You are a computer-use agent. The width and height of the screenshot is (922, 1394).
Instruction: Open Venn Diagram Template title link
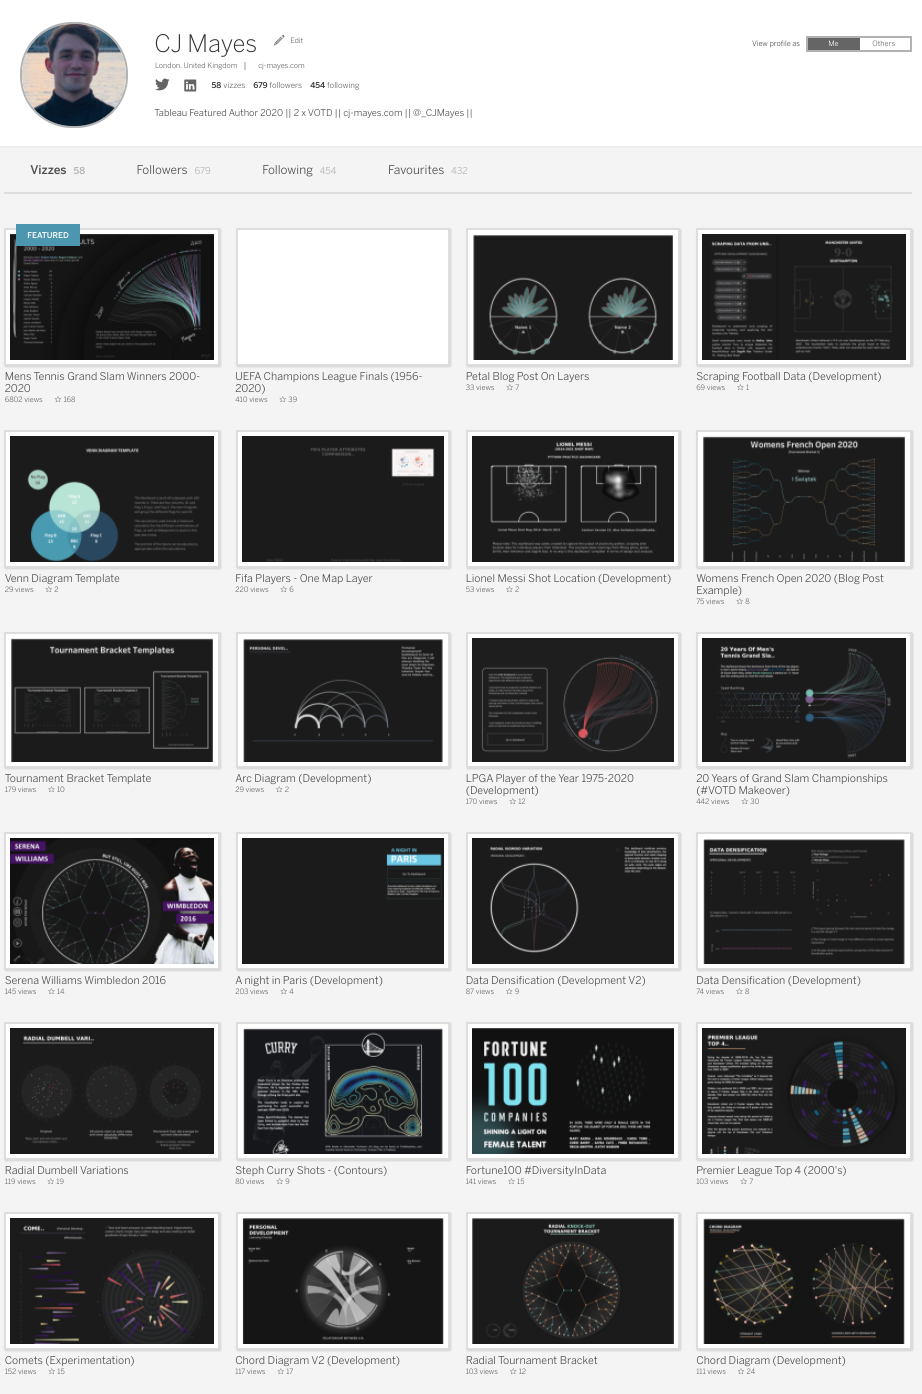(x=62, y=578)
